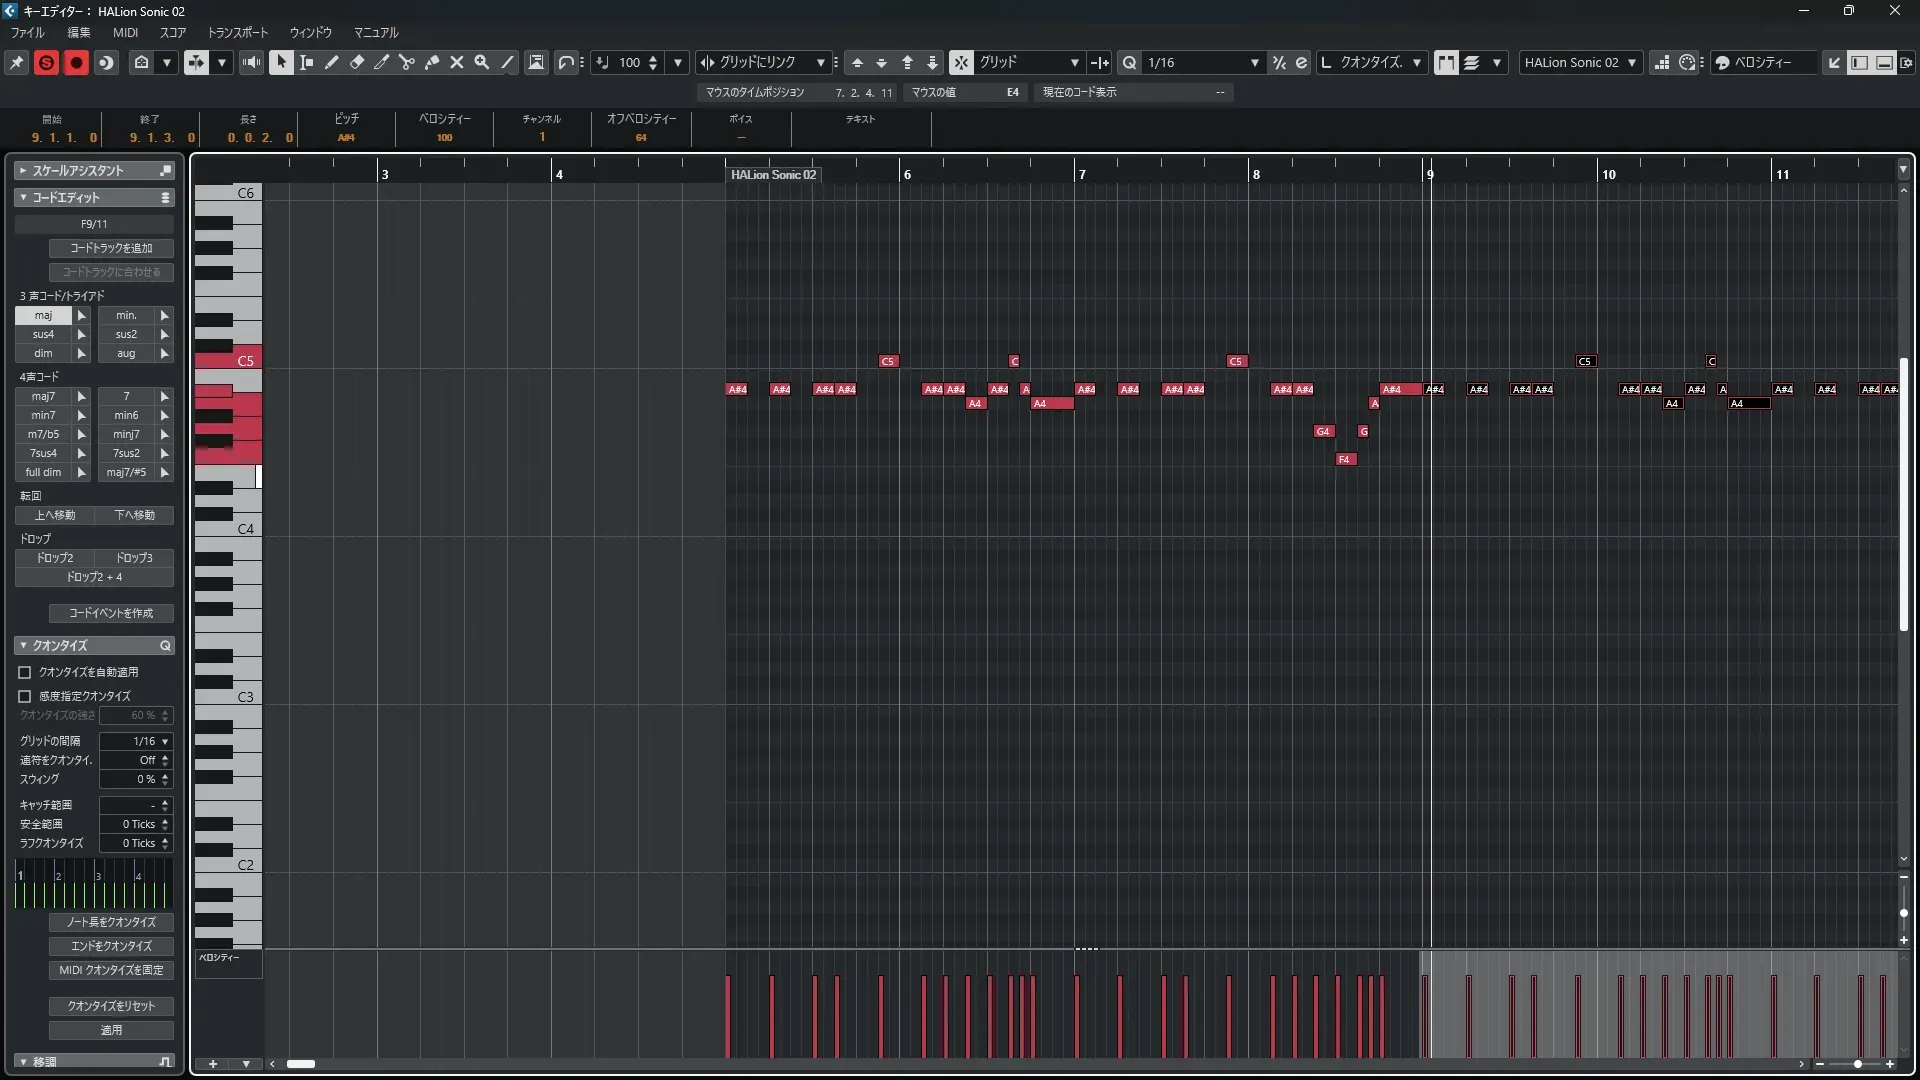Image resolution: width=1920 pixels, height=1080 pixels.
Task: Select the Erase tool
Action: click(357, 62)
